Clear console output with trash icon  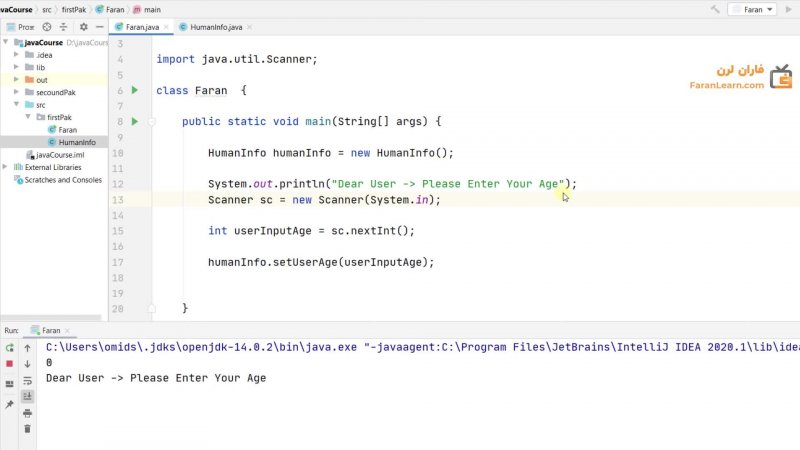click(28, 428)
